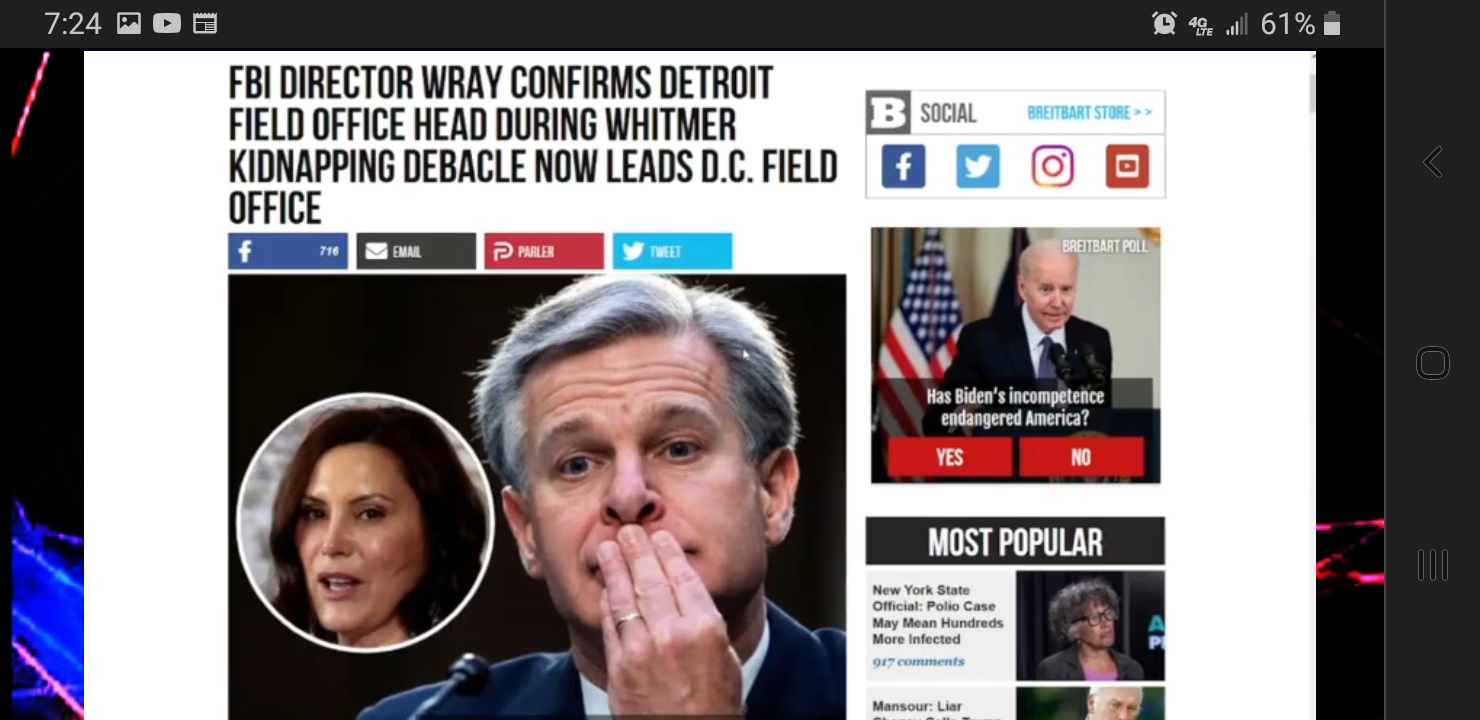
Task: Vote NO in Breitbart poll
Action: point(1081,457)
